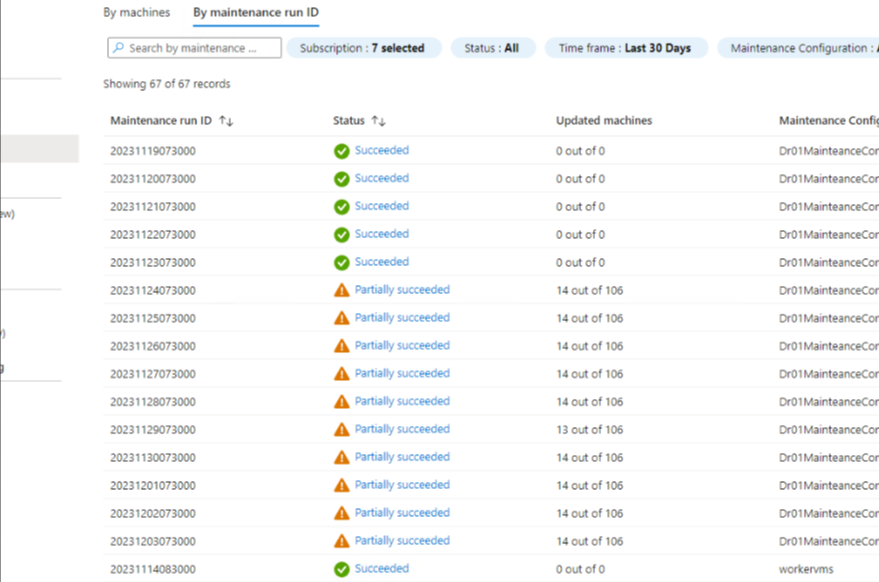Click warning icon for run 20231124073000

341,290
